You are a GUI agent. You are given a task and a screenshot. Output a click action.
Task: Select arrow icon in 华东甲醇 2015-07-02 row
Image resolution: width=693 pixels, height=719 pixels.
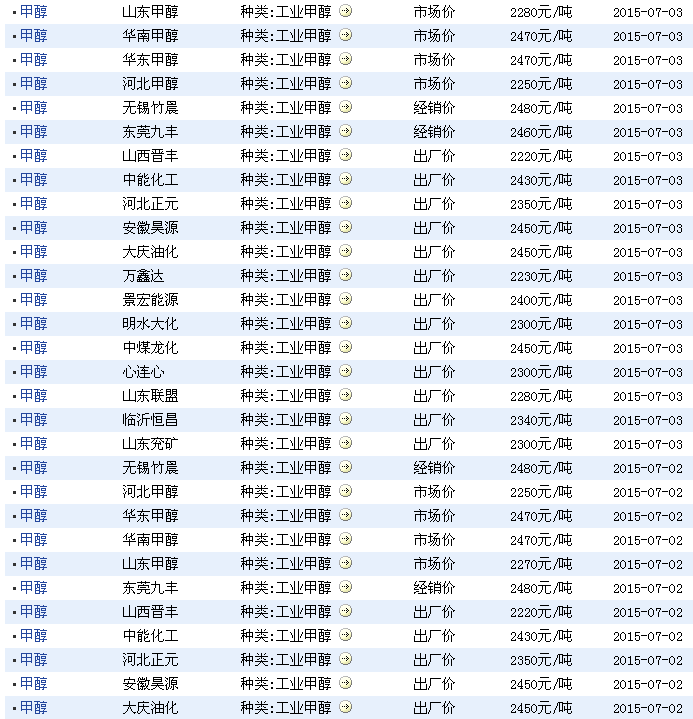[345, 515]
